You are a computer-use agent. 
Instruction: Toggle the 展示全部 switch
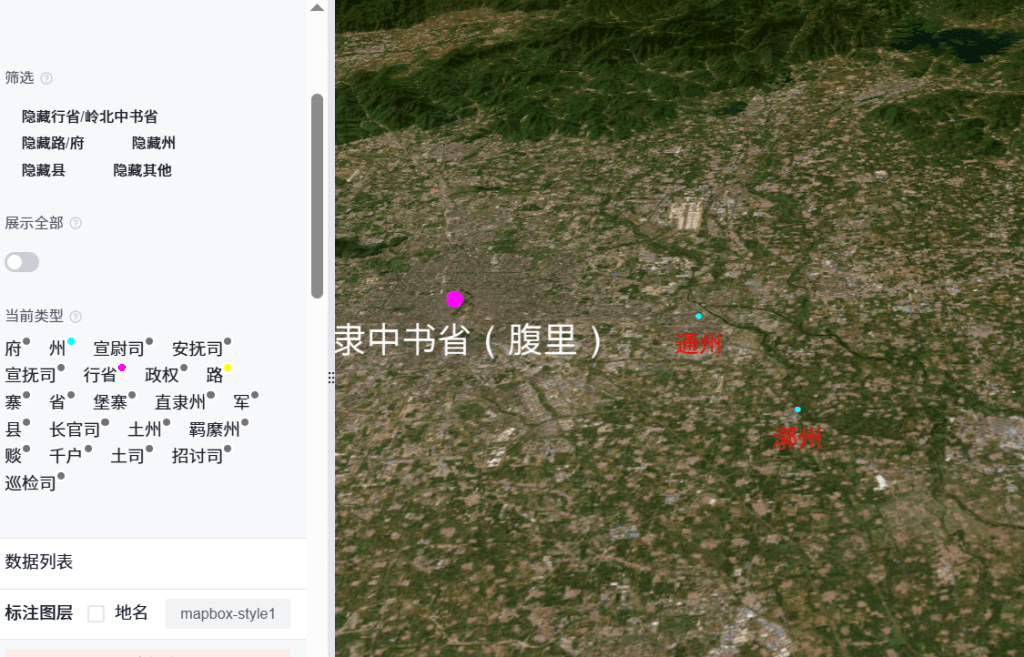22,262
